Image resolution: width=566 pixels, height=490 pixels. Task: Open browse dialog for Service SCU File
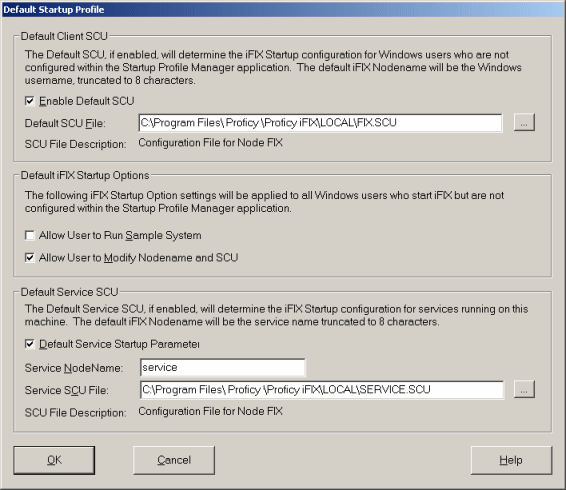coord(524,390)
